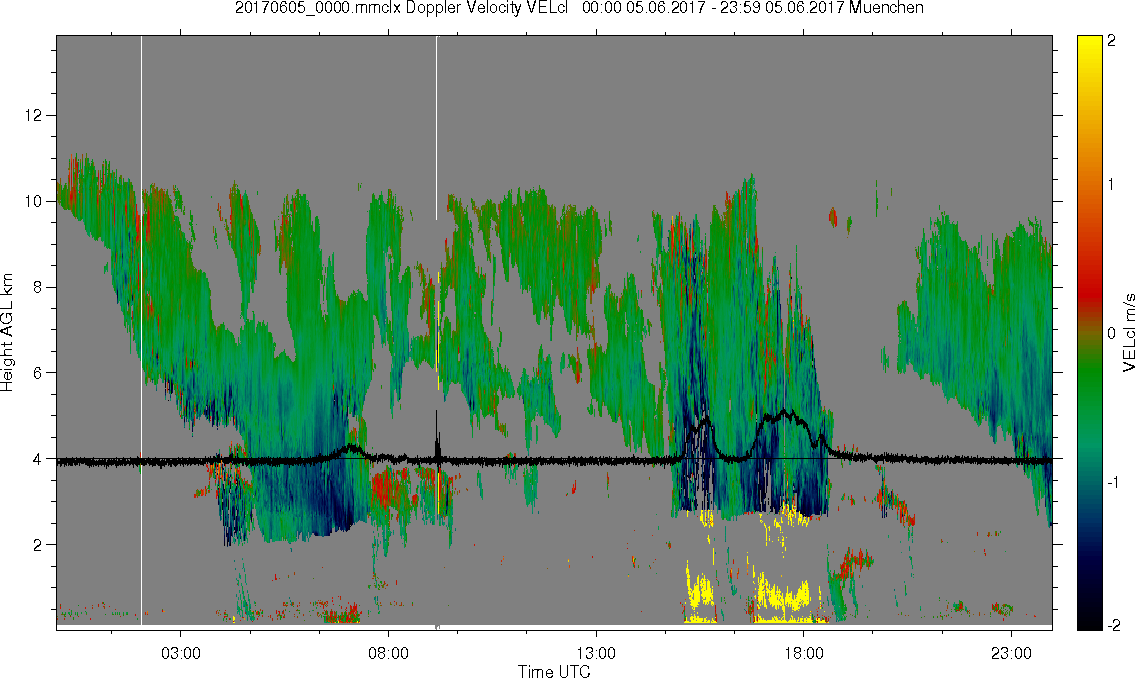Click the "Height AGL km" axis label
1135x678 pixels.
click(x=8, y=333)
